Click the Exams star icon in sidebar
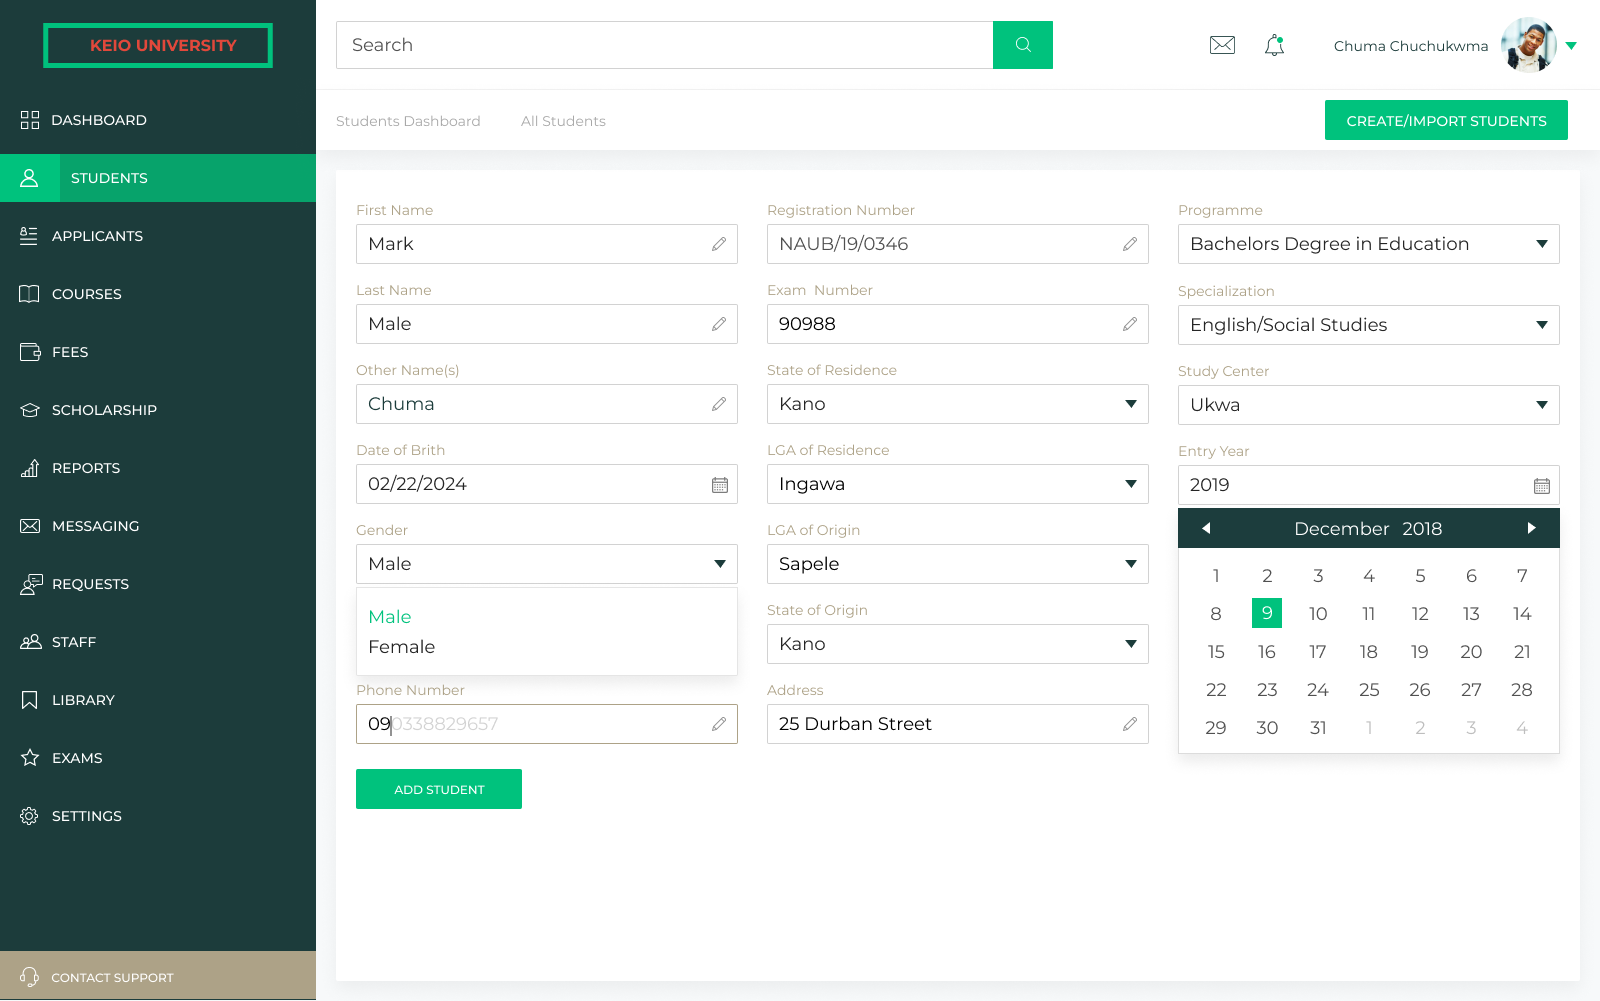Image resolution: width=1600 pixels, height=1001 pixels. (29, 757)
